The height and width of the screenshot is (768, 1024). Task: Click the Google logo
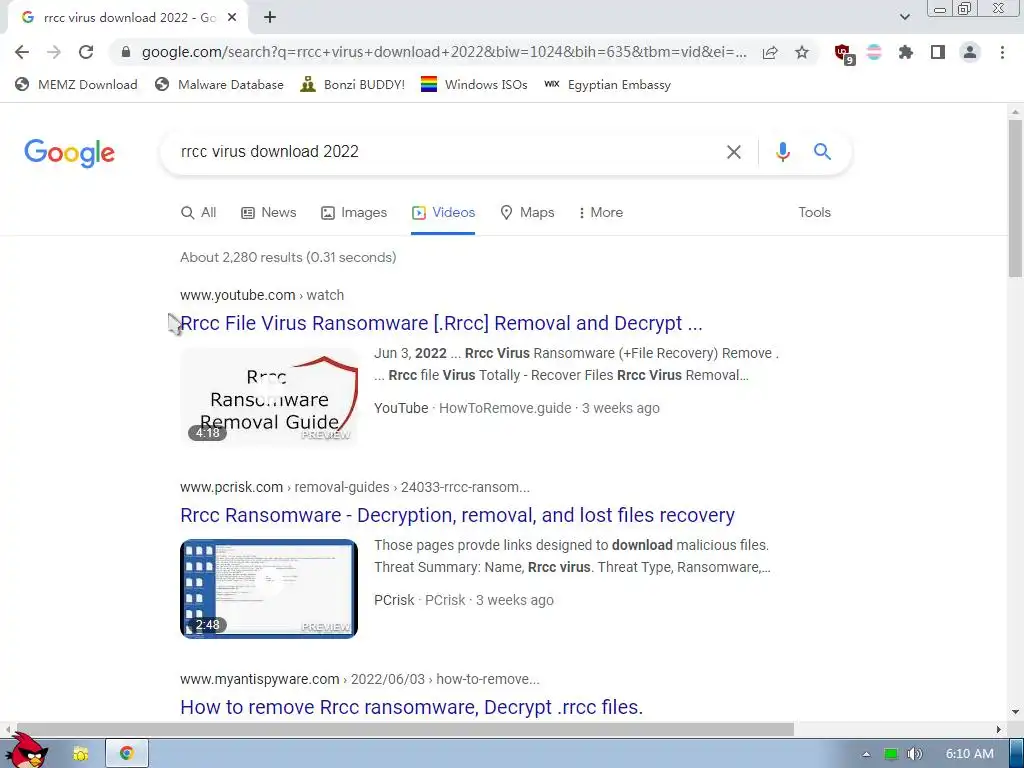pos(69,153)
